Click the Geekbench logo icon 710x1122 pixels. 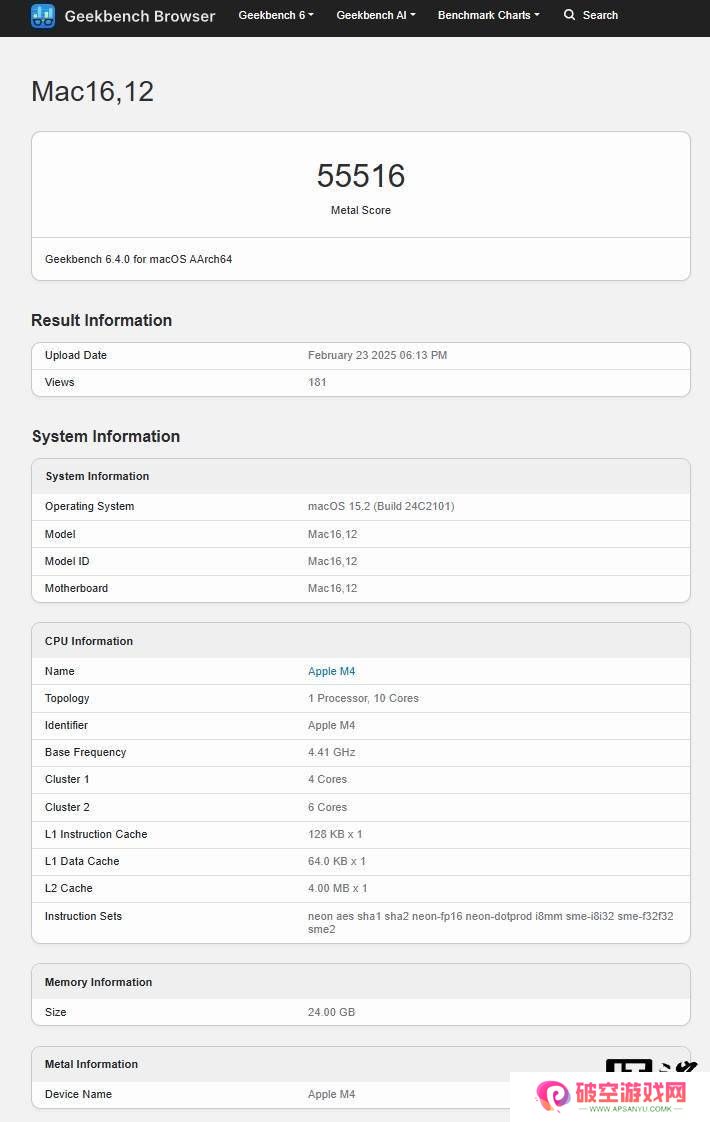point(43,16)
